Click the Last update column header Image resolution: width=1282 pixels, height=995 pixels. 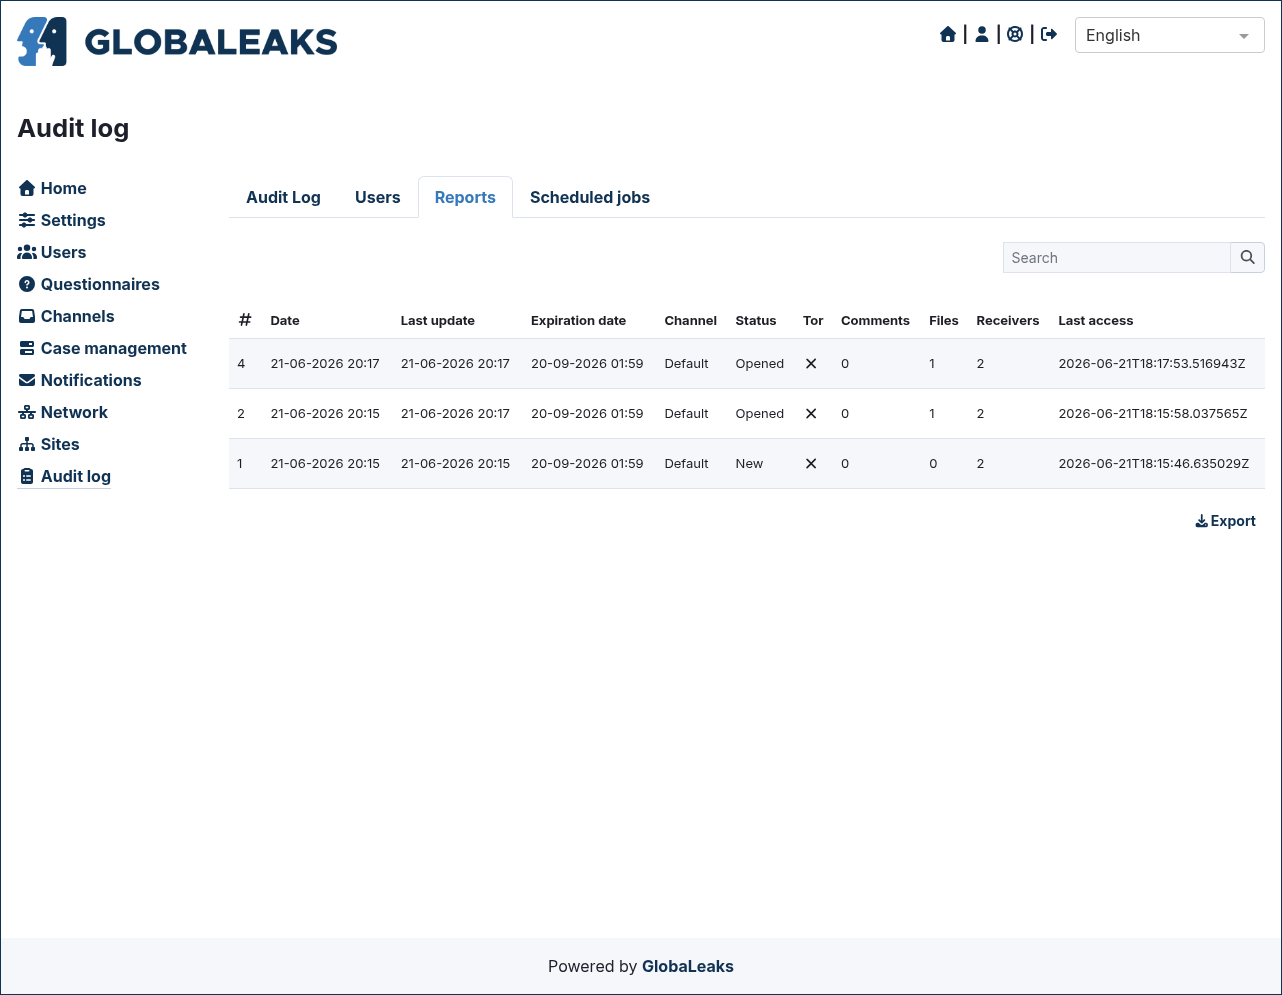coord(438,321)
